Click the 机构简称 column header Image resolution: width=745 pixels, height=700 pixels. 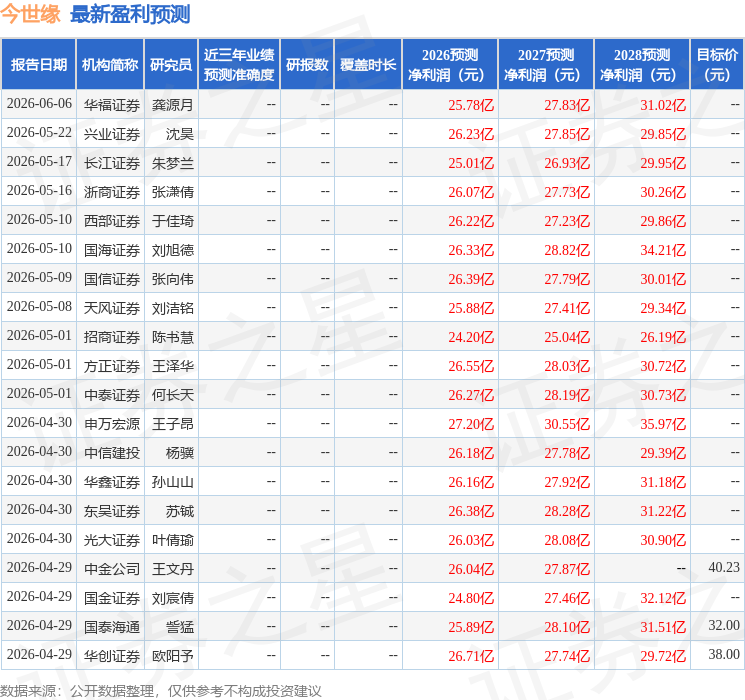(110, 65)
